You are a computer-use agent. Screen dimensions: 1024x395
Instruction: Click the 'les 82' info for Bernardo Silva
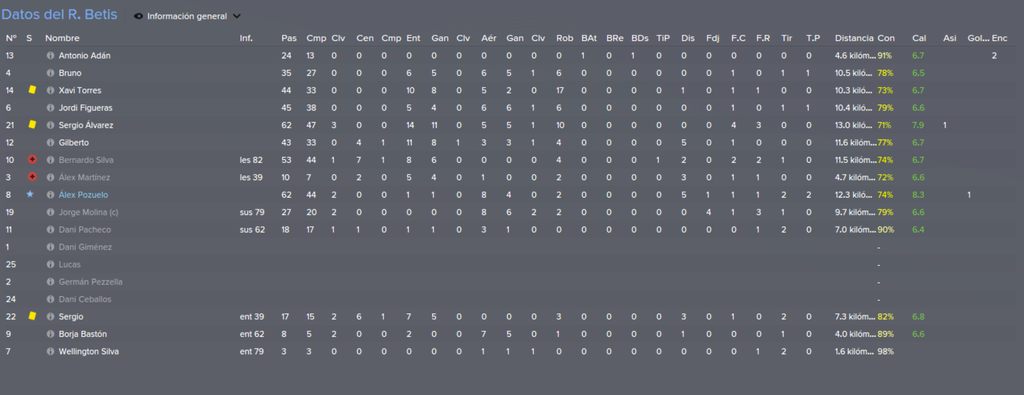251,160
